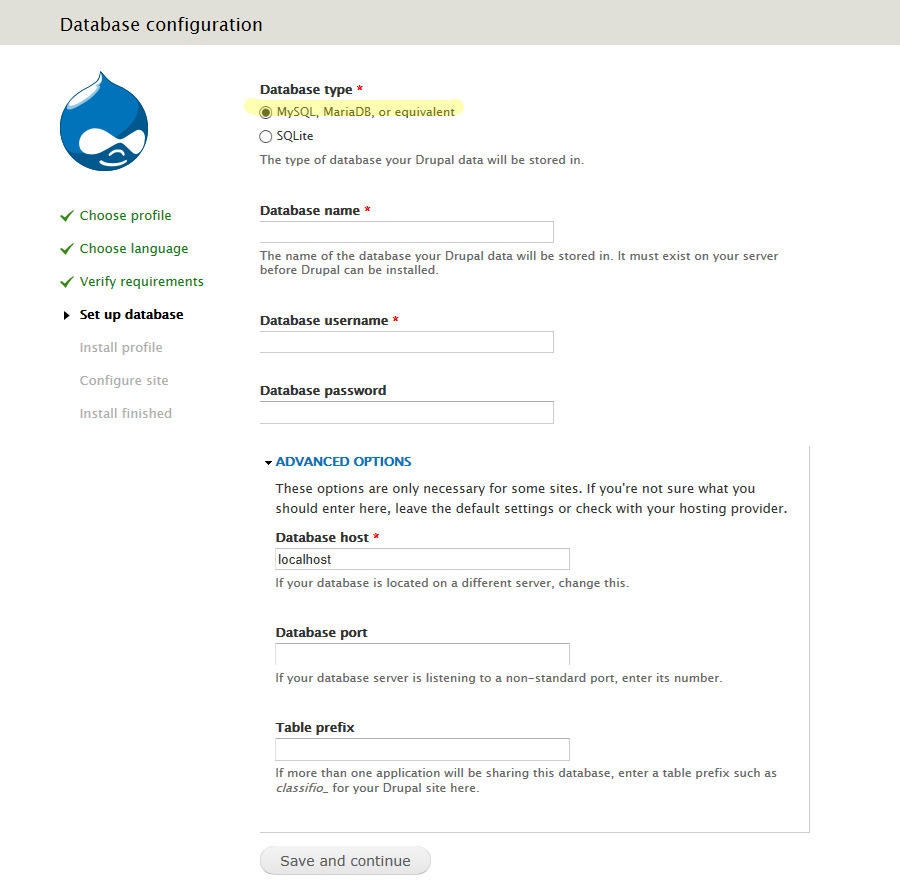
Task: Click the Database name input field
Action: 406,232
